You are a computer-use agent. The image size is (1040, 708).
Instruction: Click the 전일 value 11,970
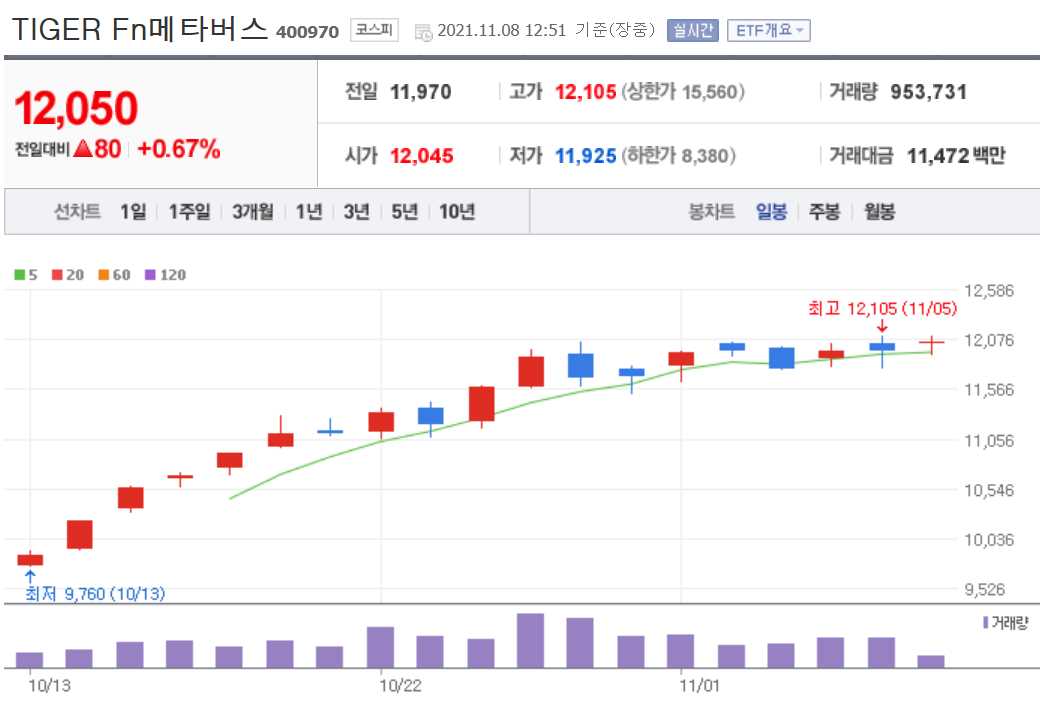coord(421,92)
